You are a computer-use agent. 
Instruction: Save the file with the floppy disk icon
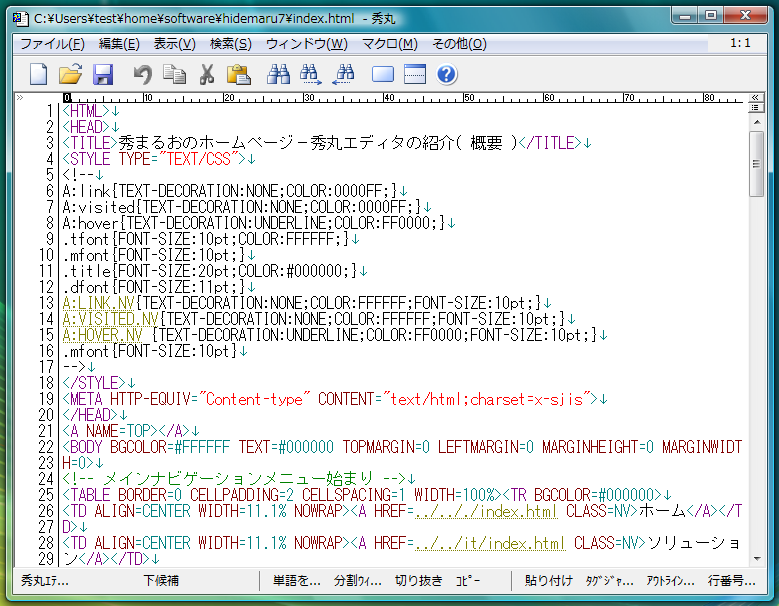click(103, 75)
